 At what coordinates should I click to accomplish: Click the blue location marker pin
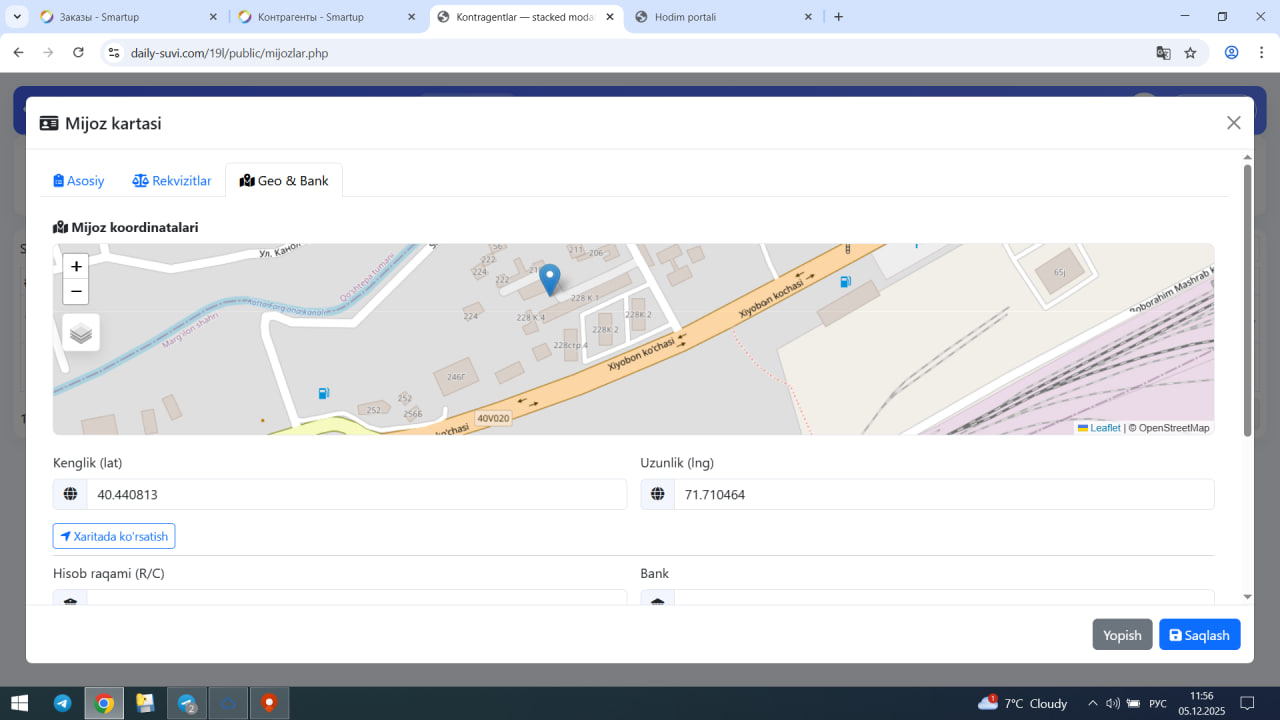tap(549, 279)
